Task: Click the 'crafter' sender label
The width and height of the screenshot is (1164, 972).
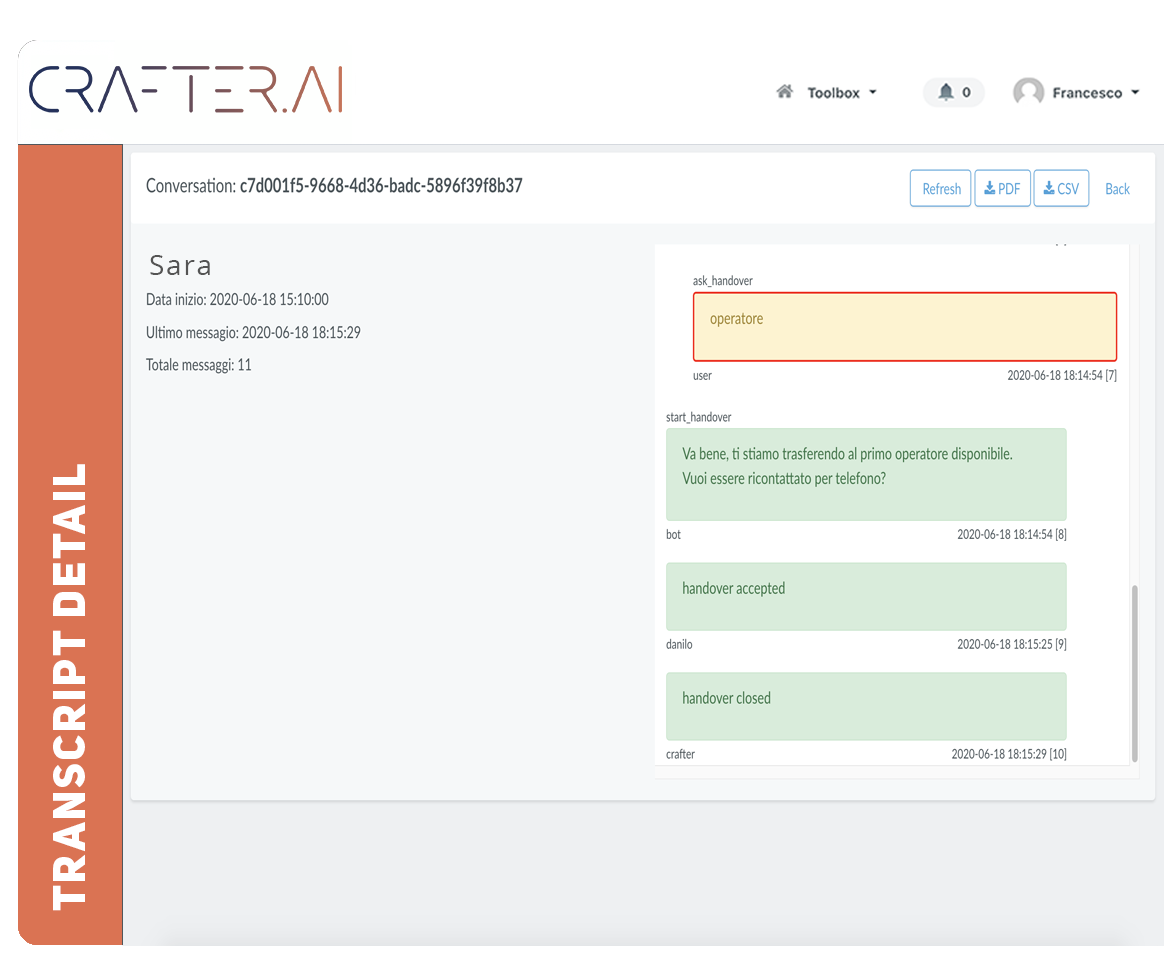Action: coord(680,754)
